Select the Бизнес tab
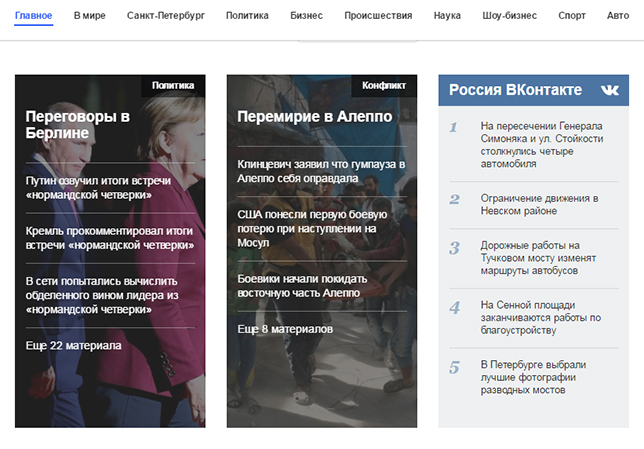 306,16
